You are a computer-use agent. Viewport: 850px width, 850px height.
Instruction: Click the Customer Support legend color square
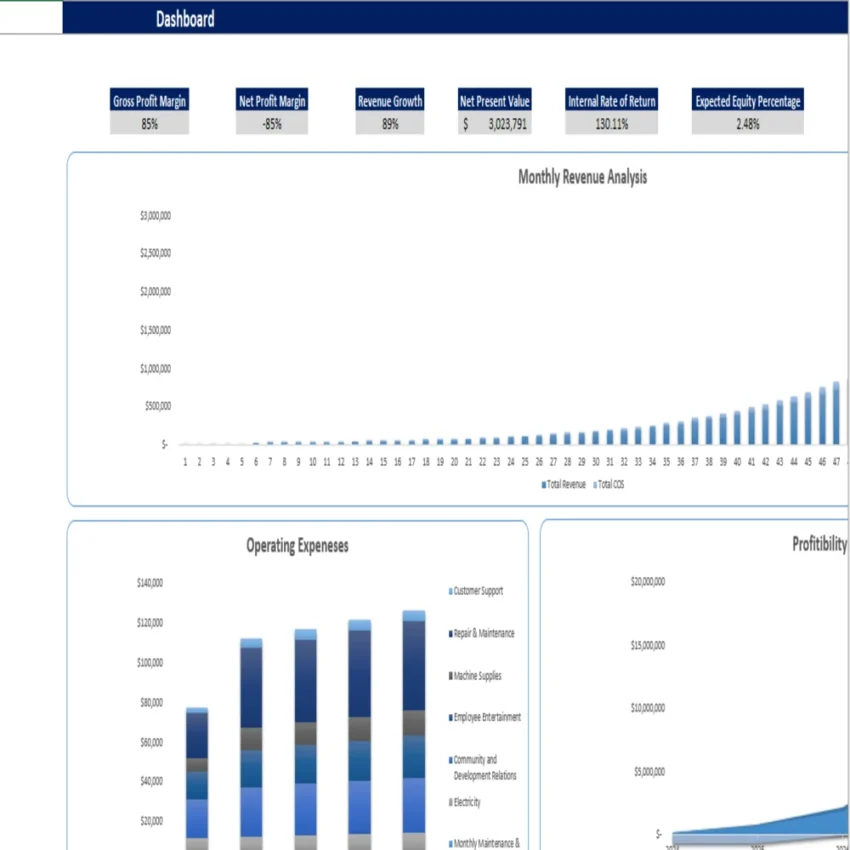(450, 591)
